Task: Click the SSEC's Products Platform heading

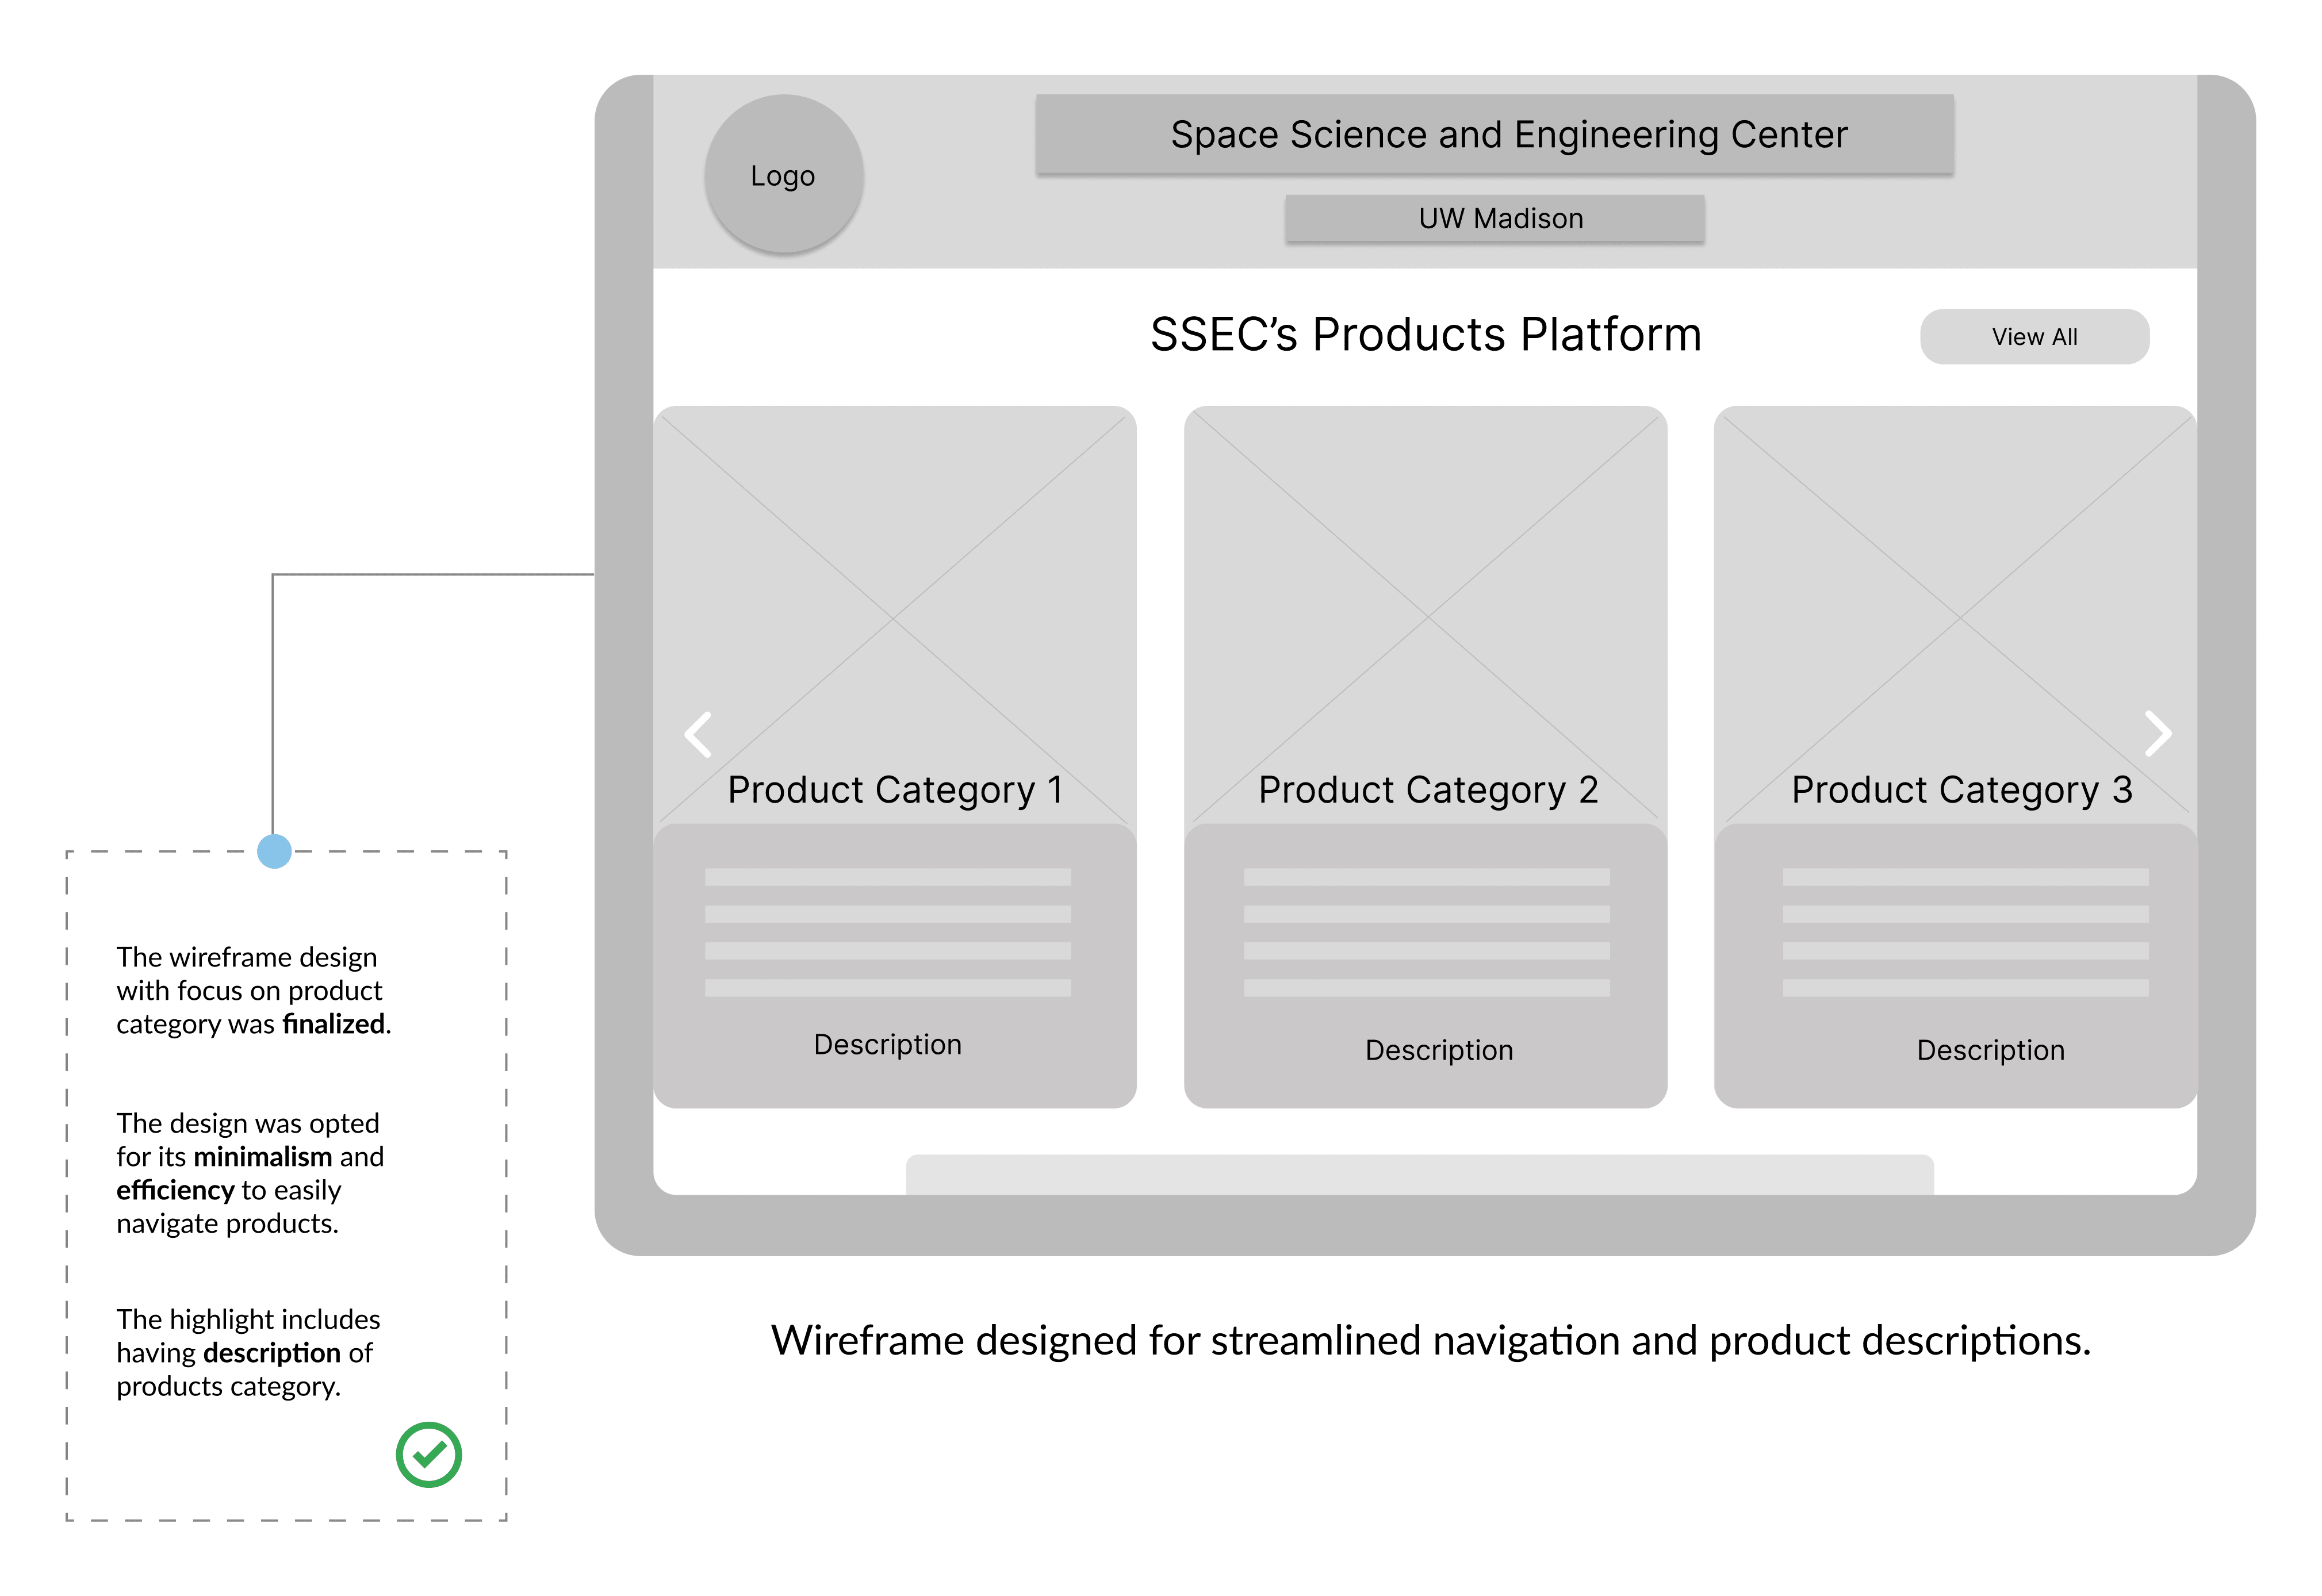Action: coord(1425,335)
